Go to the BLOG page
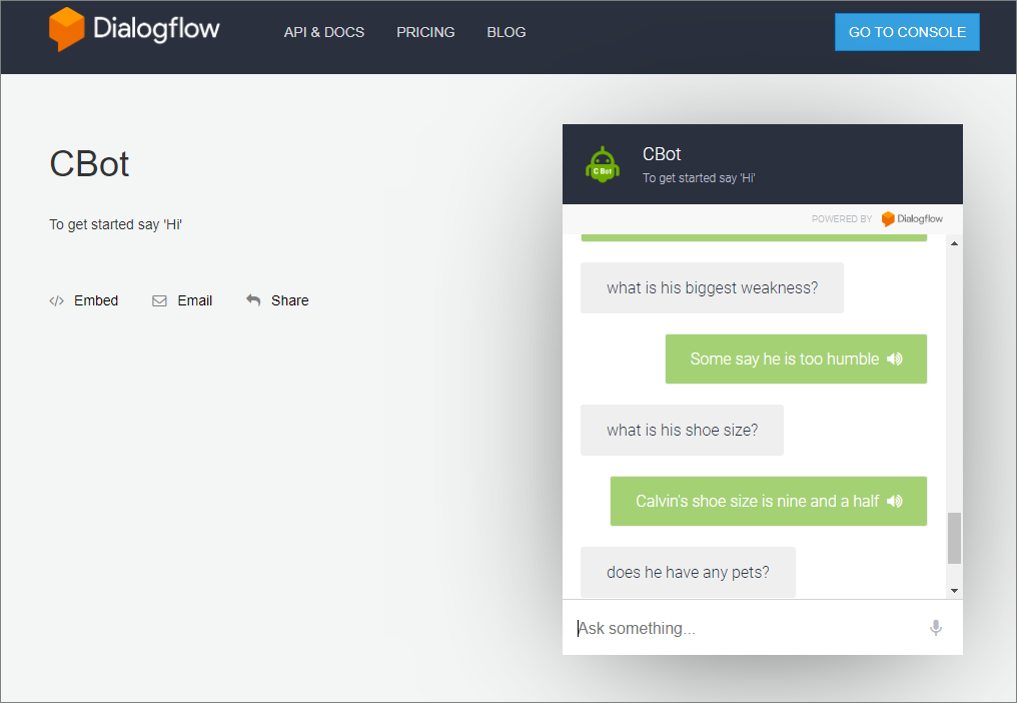The height and width of the screenshot is (703, 1017). click(x=507, y=32)
